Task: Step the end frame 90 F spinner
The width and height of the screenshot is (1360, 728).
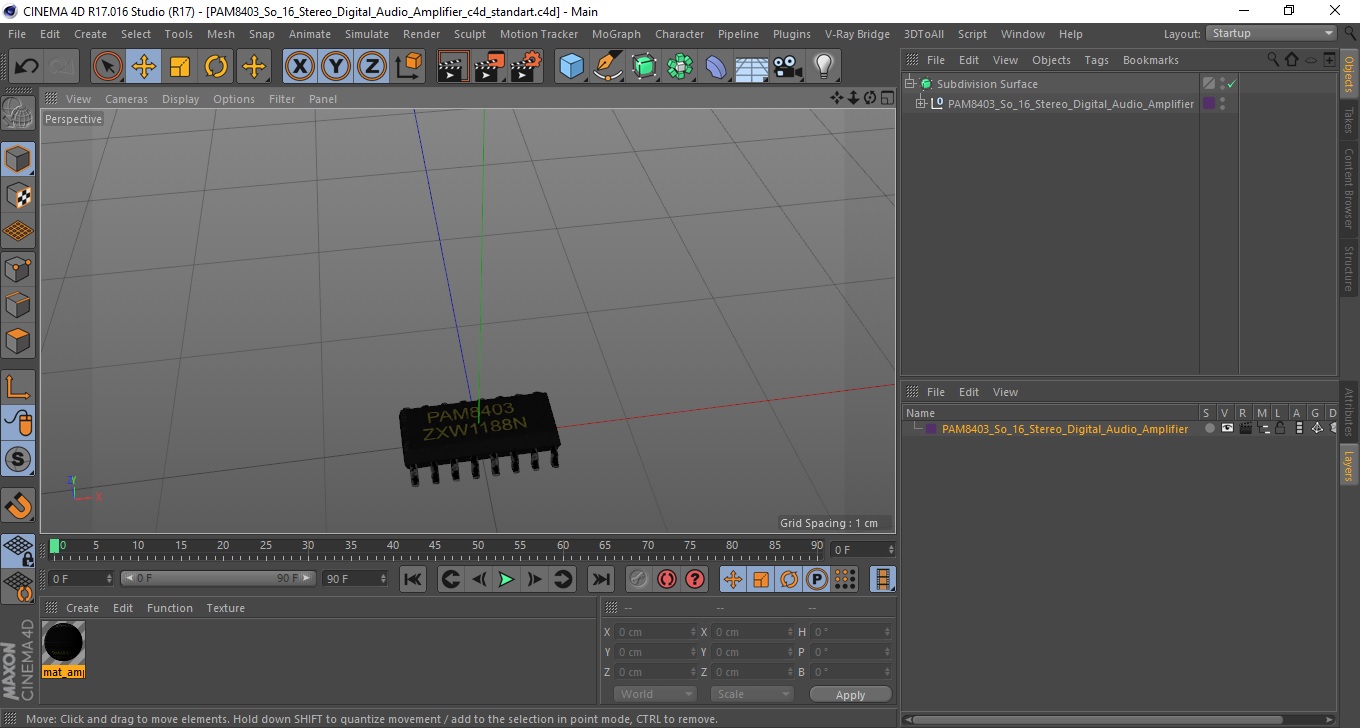Action: pyautogui.click(x=383, y=578)
